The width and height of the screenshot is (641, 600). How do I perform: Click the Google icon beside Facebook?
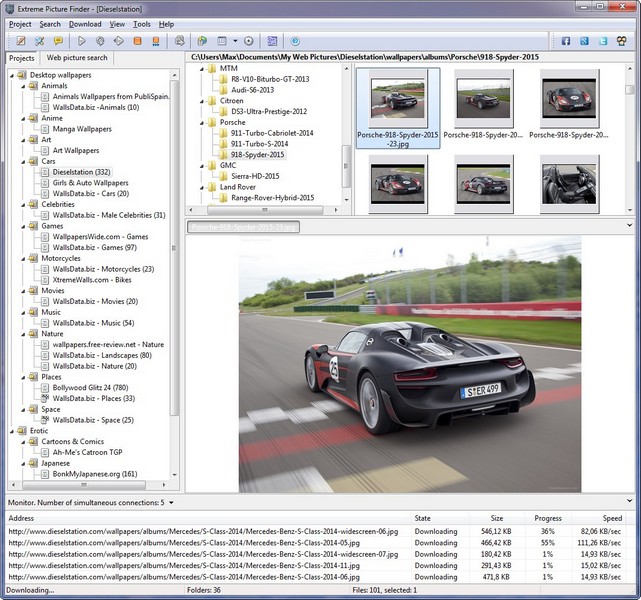(584, 41)
